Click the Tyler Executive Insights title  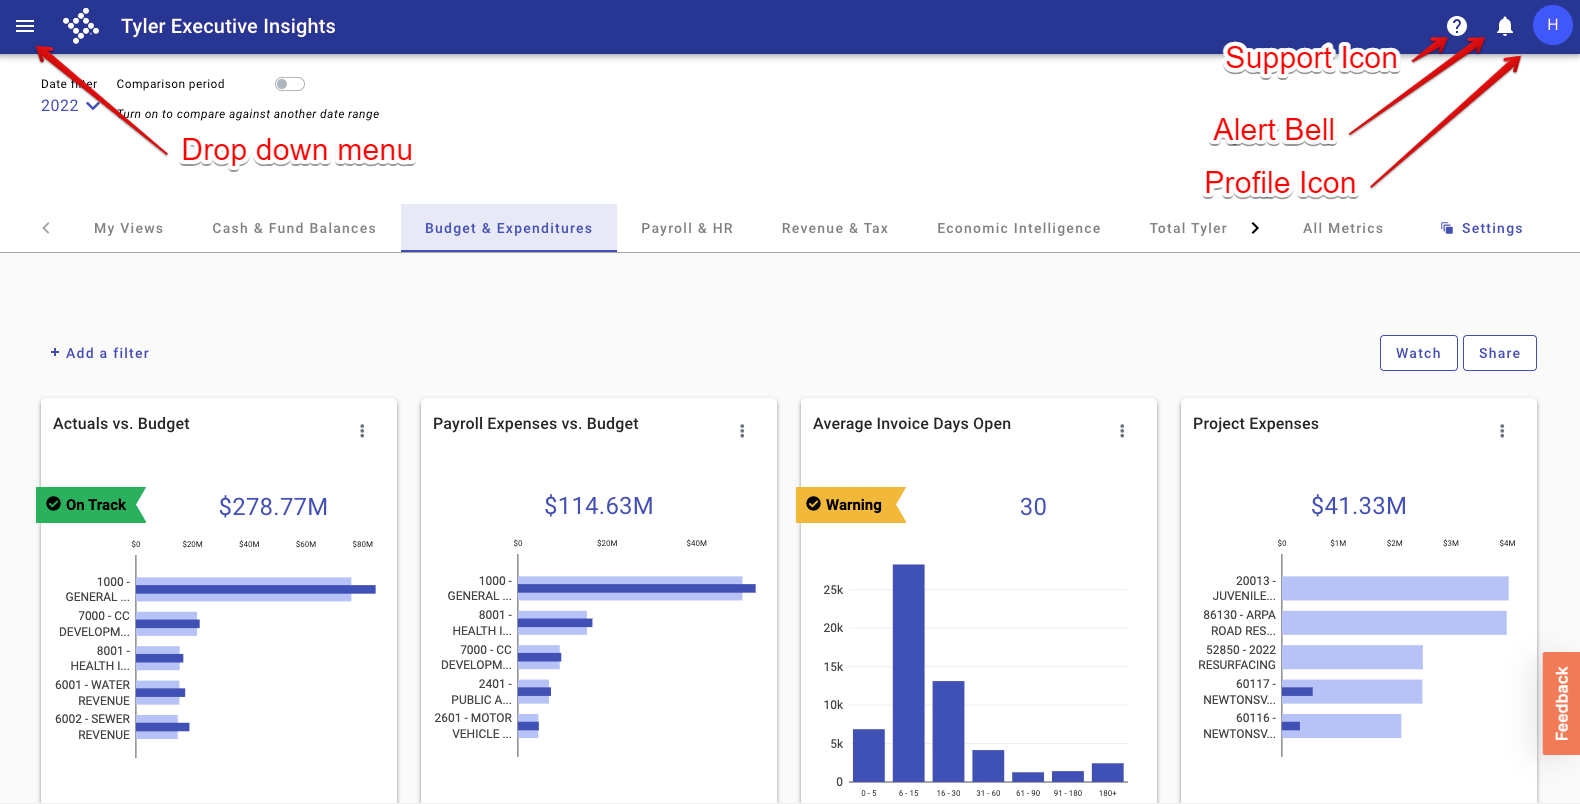[228, 26]
